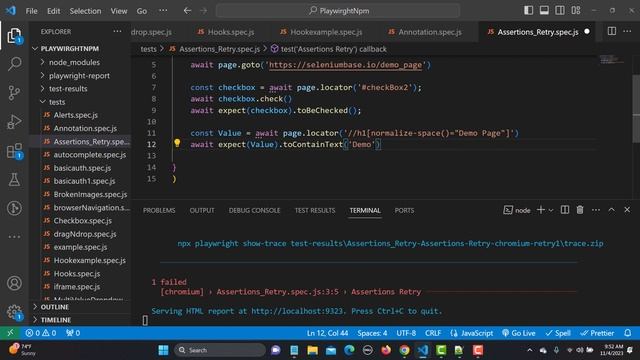The width and height of the screenshot is (640, 360).
Task: Click the editor vertical scrollbar
Action: click(x=636, y=108)
